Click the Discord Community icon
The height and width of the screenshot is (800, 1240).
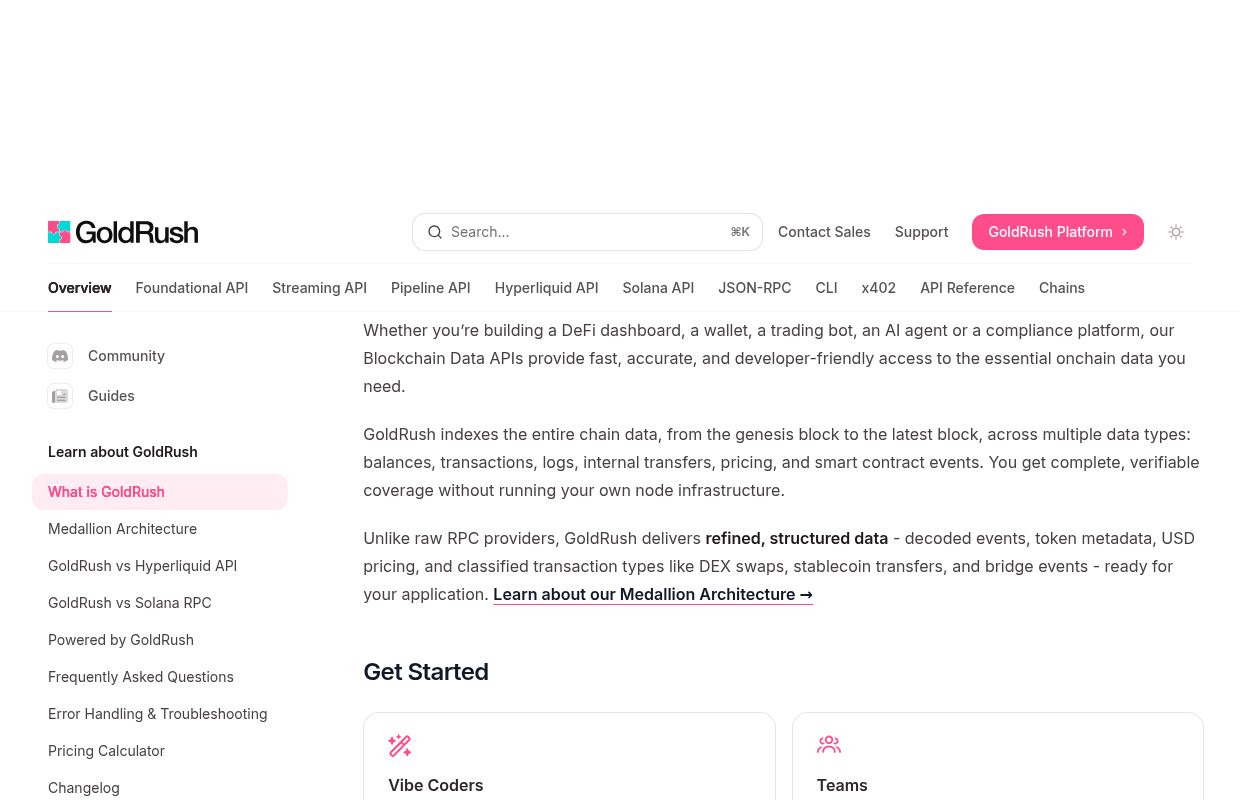[60, 356]
